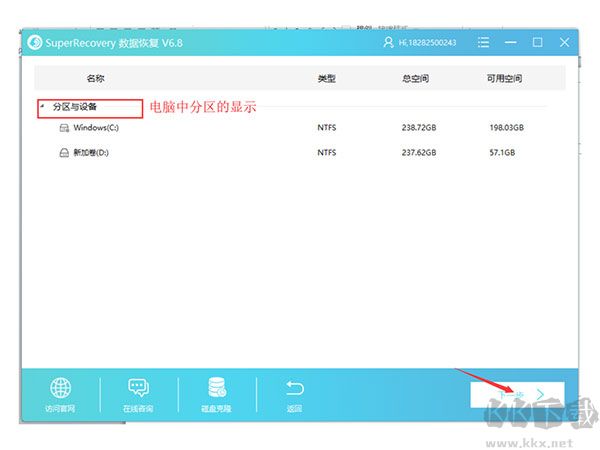600x450 pixels.
Task: Click the return arrow icon
Action: point(294,388)
